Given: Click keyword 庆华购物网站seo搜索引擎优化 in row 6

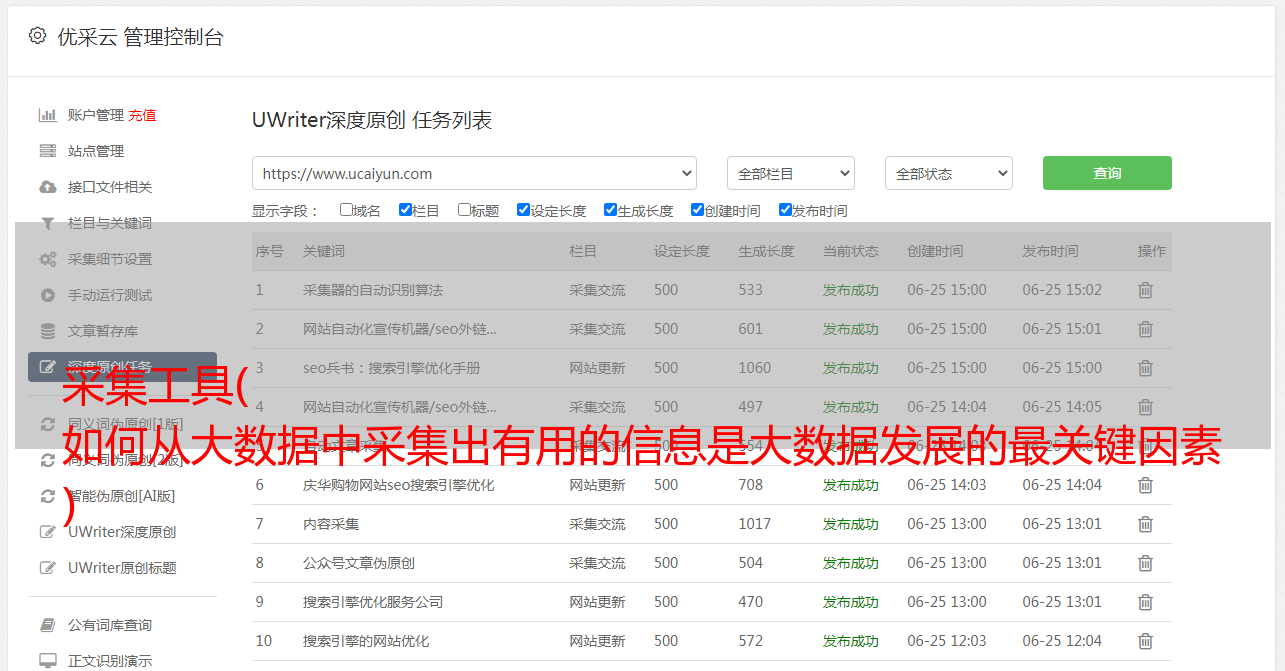Looking at the screenshot, I should point(398,485).
